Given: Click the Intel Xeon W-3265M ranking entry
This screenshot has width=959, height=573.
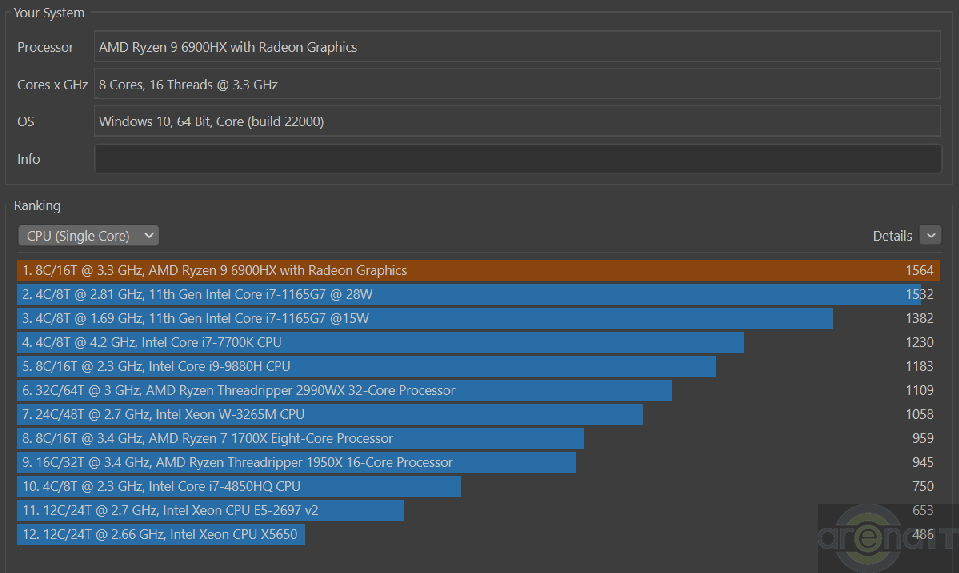Looking at the screenshot, I should coord(330,414).
